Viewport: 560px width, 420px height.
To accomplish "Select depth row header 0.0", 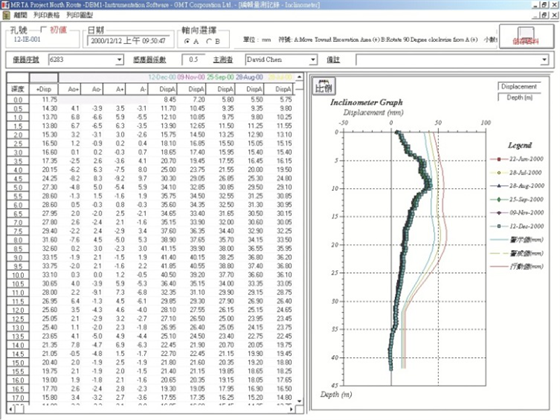I will point(18,100).
